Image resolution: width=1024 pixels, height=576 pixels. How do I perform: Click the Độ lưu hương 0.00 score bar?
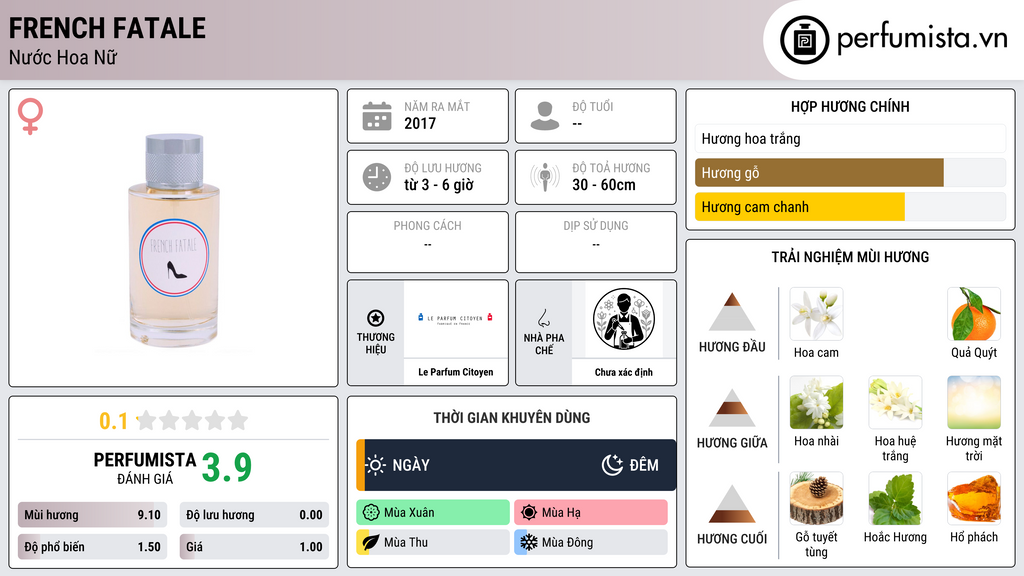point(254,515)
